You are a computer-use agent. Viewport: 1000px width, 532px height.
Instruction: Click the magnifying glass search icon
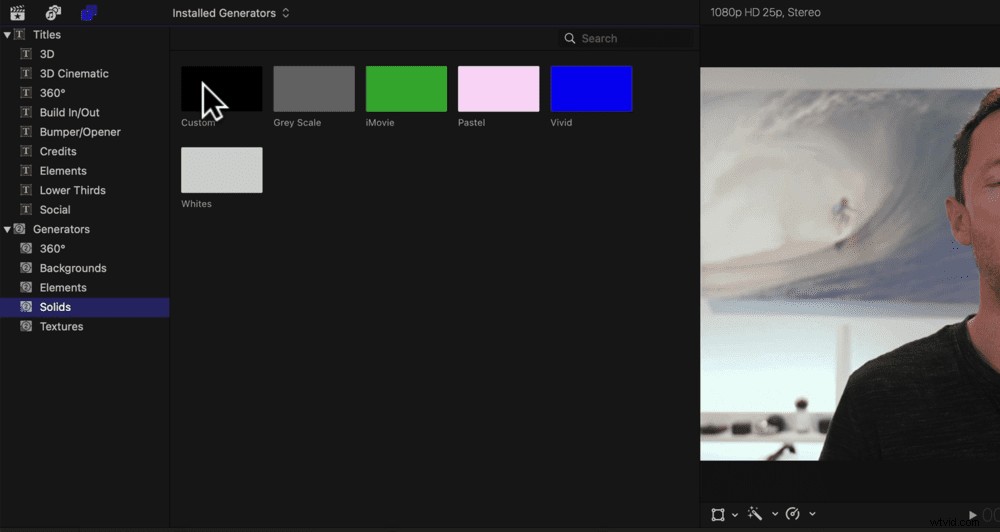pyautogui.click(x=570, y=38)
